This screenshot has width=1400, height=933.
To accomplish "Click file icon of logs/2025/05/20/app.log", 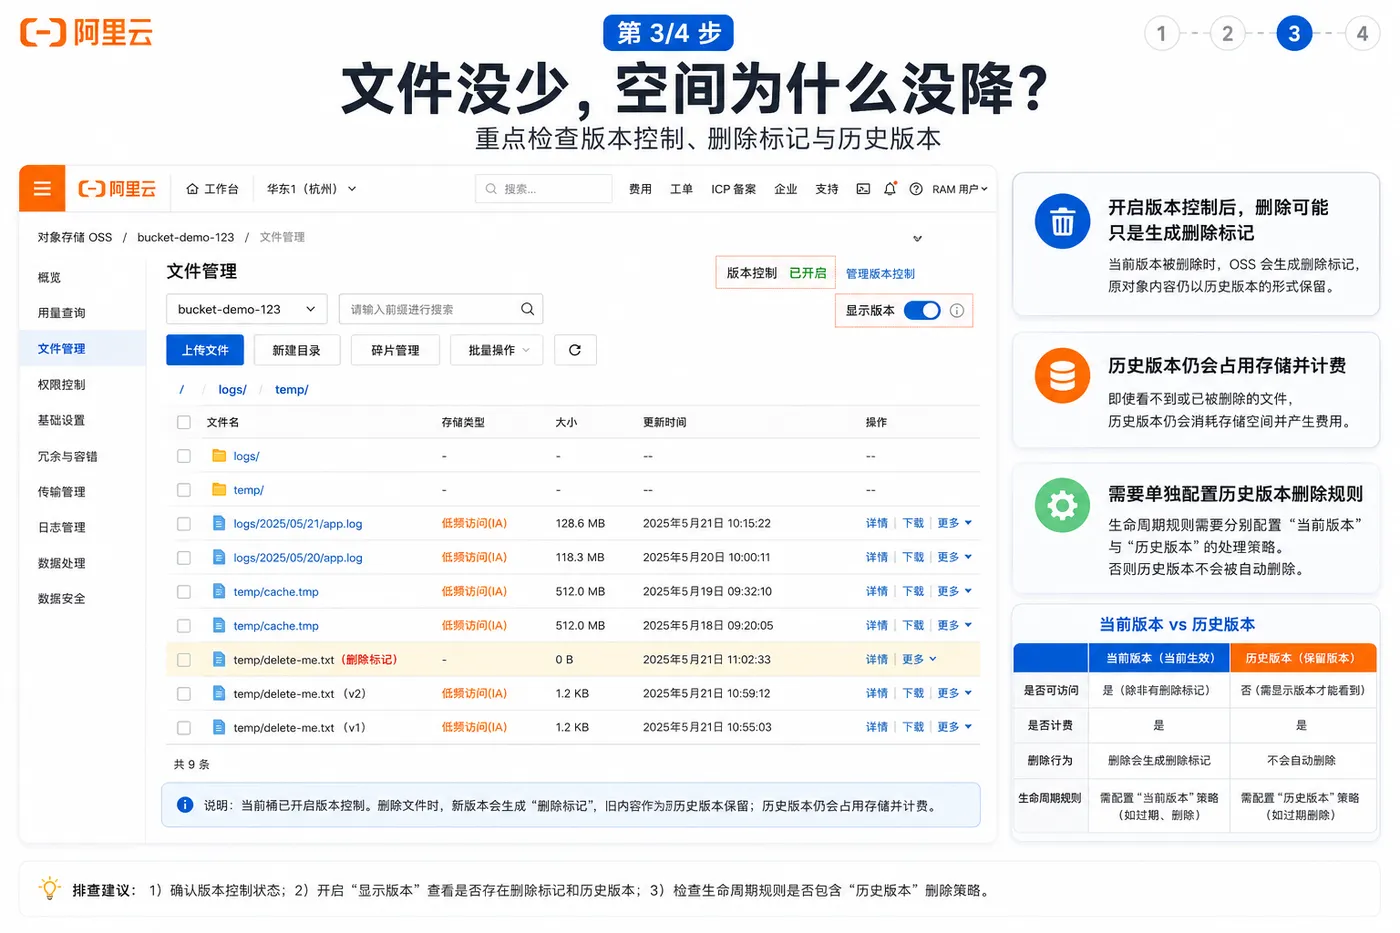I will pyautogui.click(x=219, y=557).
